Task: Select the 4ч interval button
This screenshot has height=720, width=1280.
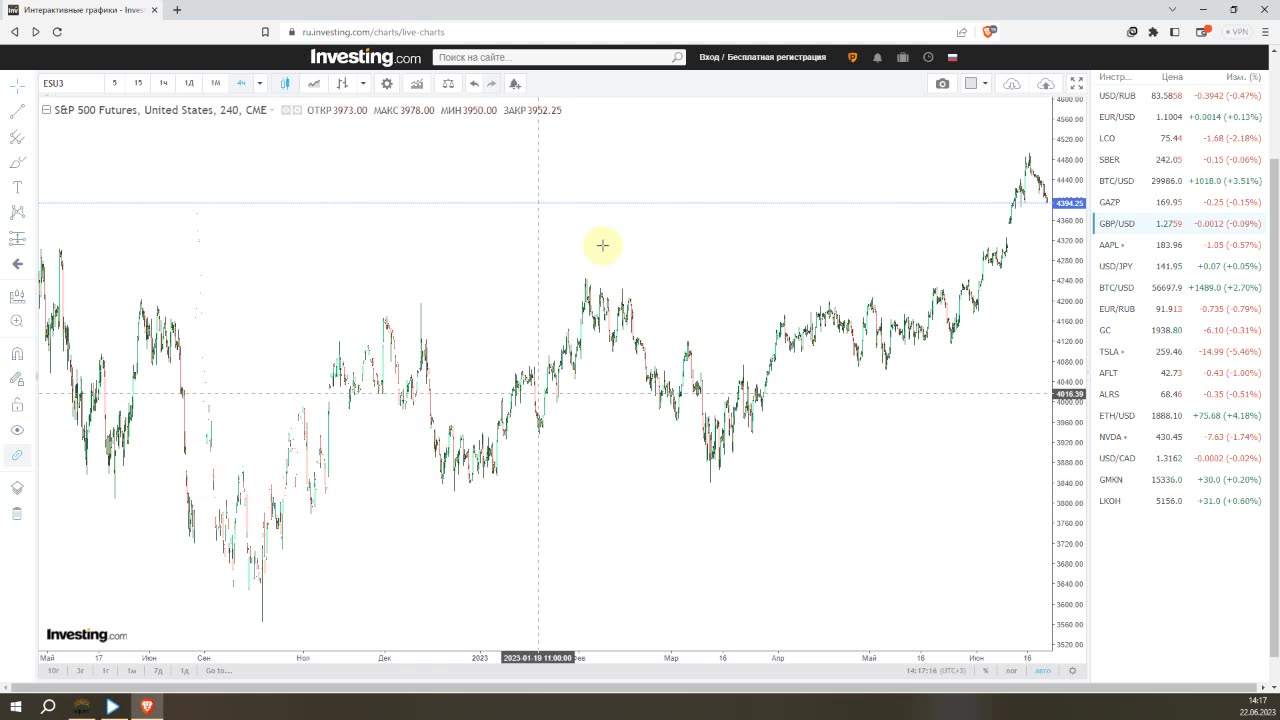Action: 241,83
